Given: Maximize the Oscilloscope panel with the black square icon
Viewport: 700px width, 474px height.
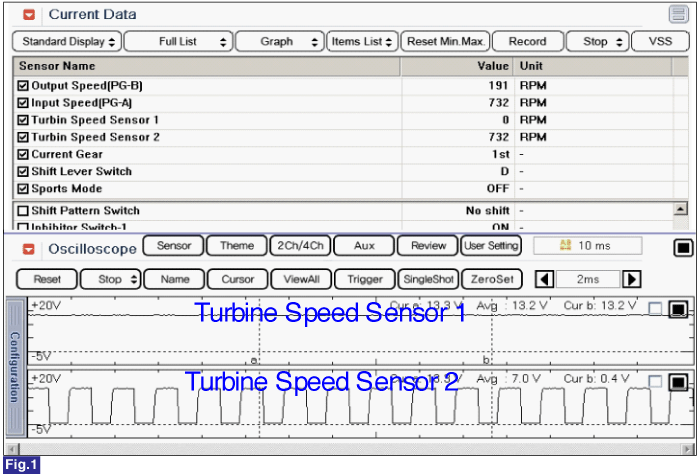Looking at the screenshot, I should [683, 248].
